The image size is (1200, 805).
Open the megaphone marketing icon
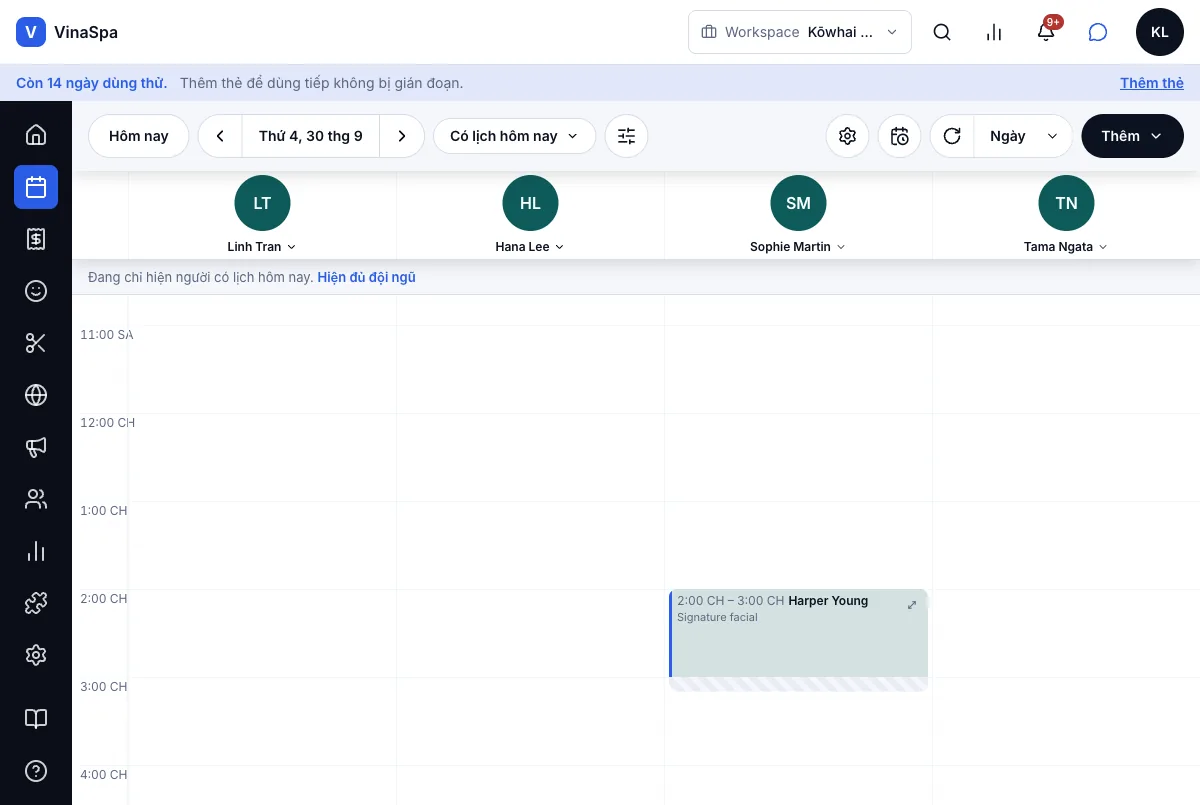click(x=36, y=447)
